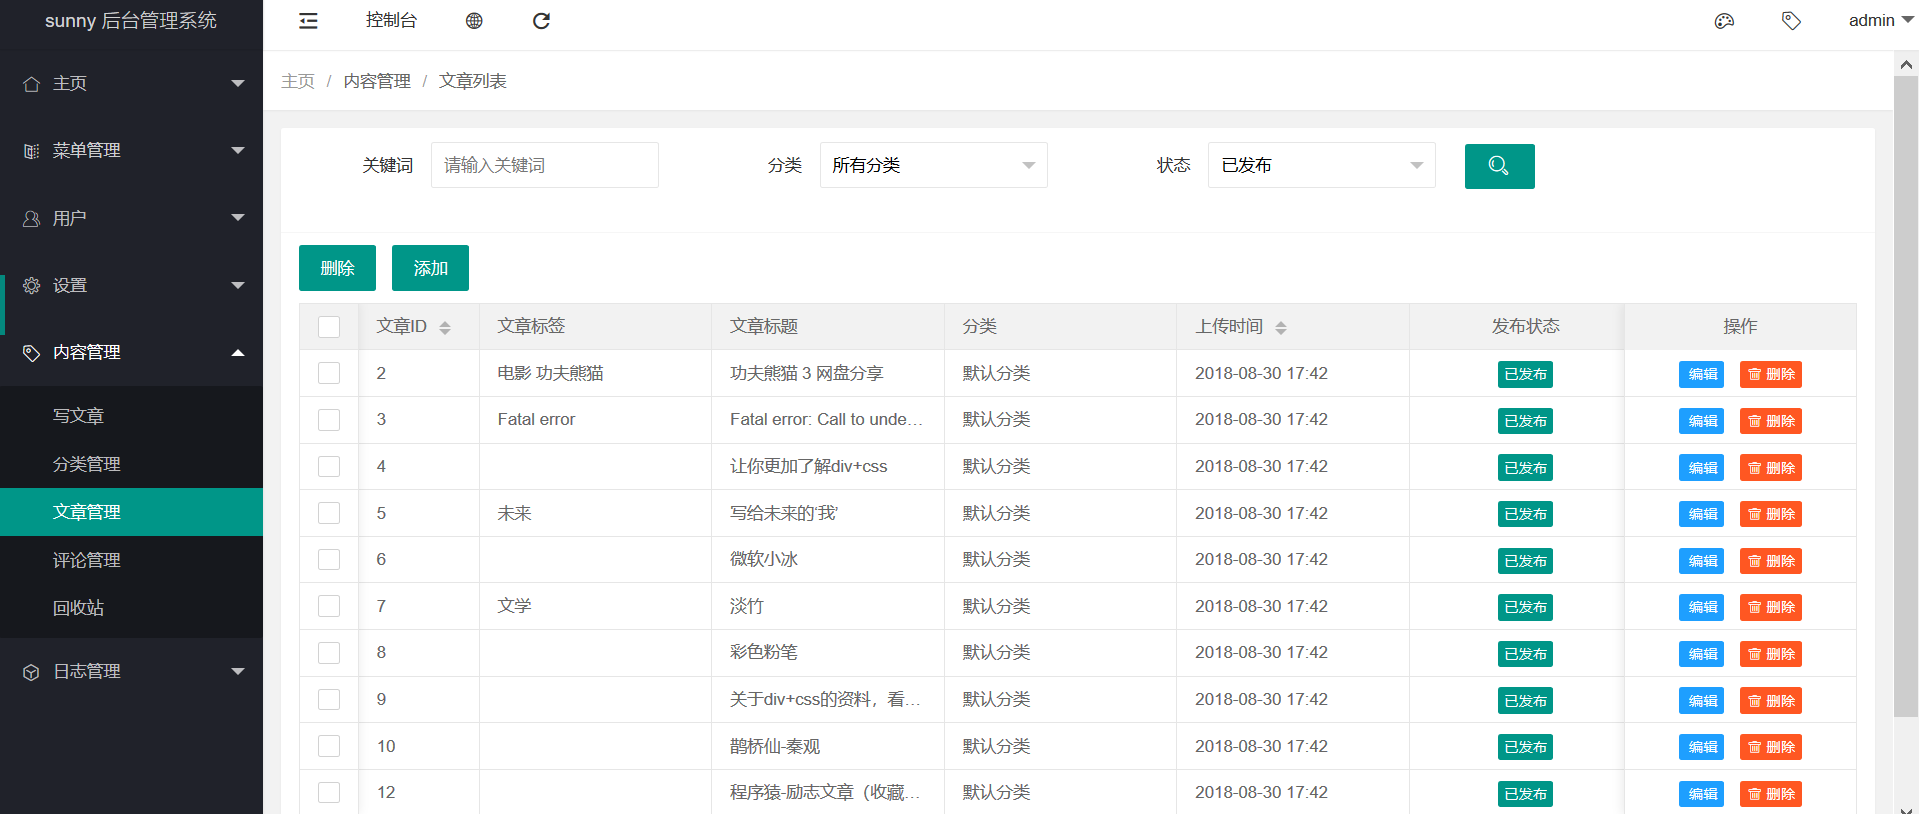Open the theme palette icon
1919x814 pixels.
(1724, 21)
